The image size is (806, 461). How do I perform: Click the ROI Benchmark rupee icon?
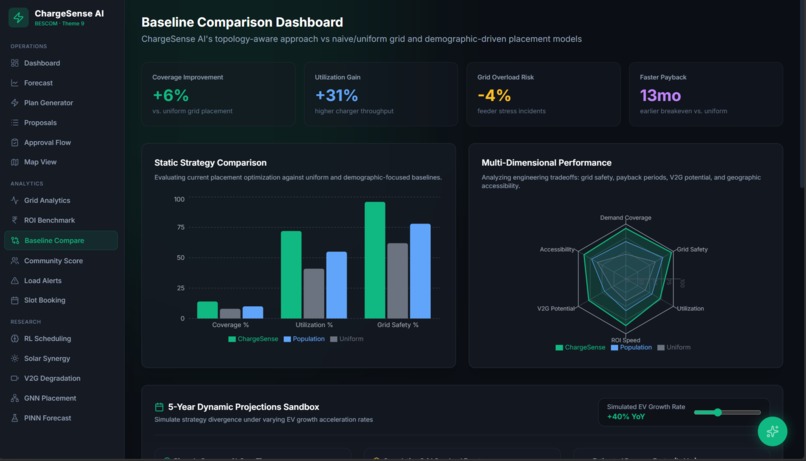pyautogui.click(x=14, y=220)
